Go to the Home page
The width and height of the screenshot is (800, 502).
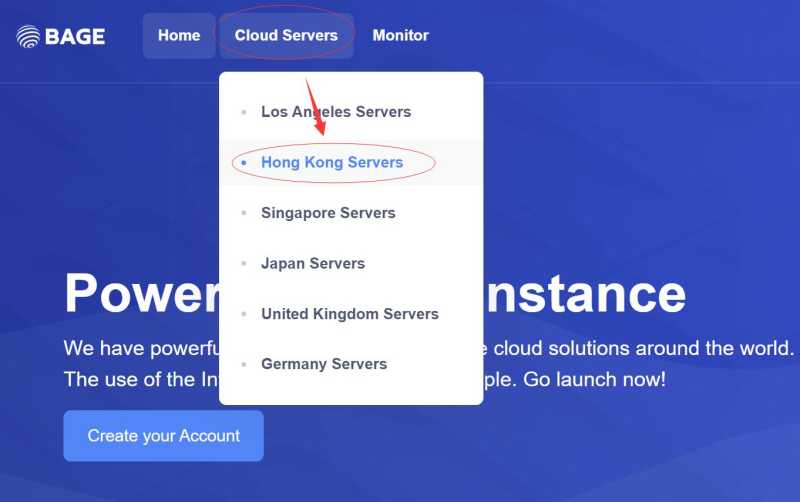pos(179,36)
